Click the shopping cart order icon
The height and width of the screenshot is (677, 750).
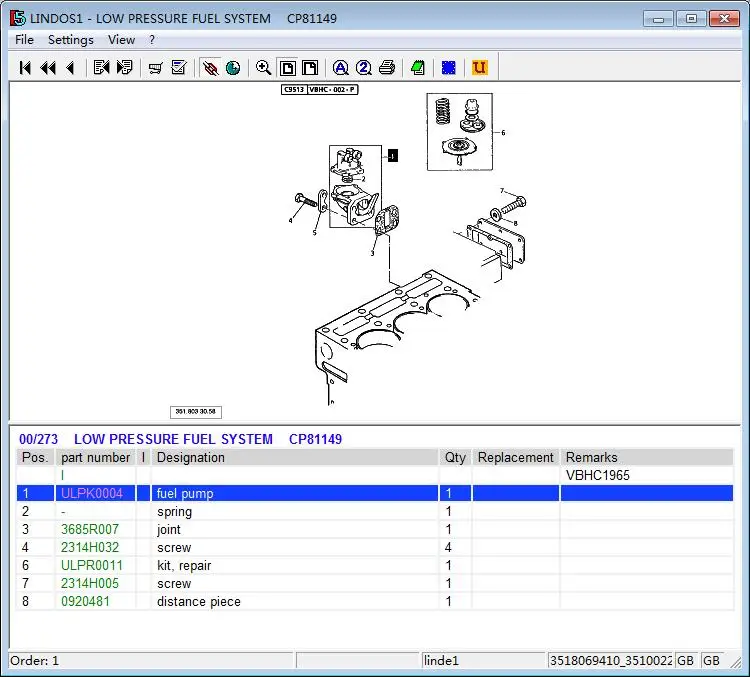coord(155,68)
